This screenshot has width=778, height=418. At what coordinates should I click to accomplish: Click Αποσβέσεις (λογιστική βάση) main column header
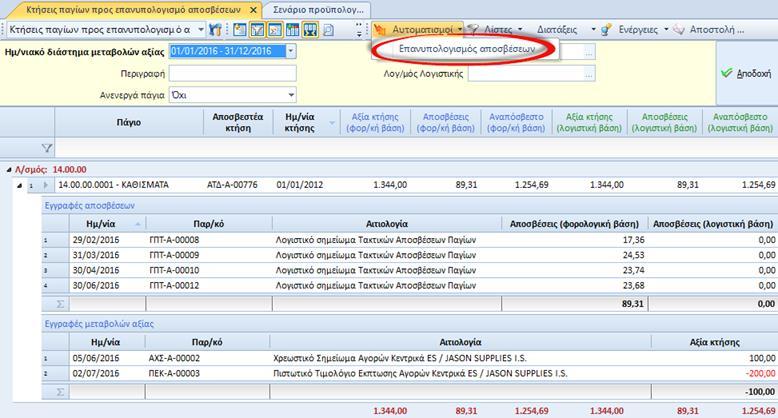[664, 122]
